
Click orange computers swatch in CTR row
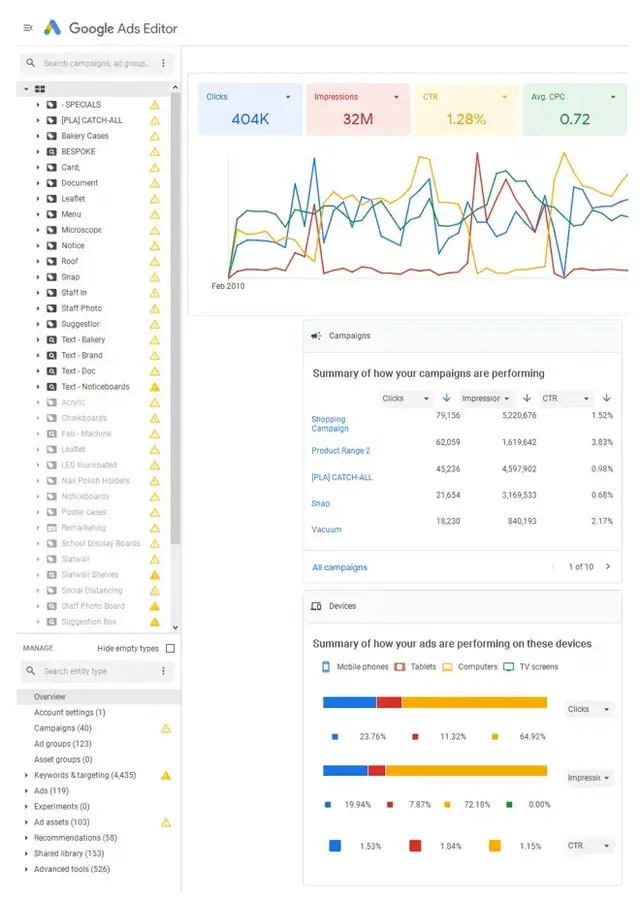pos(495,846)
